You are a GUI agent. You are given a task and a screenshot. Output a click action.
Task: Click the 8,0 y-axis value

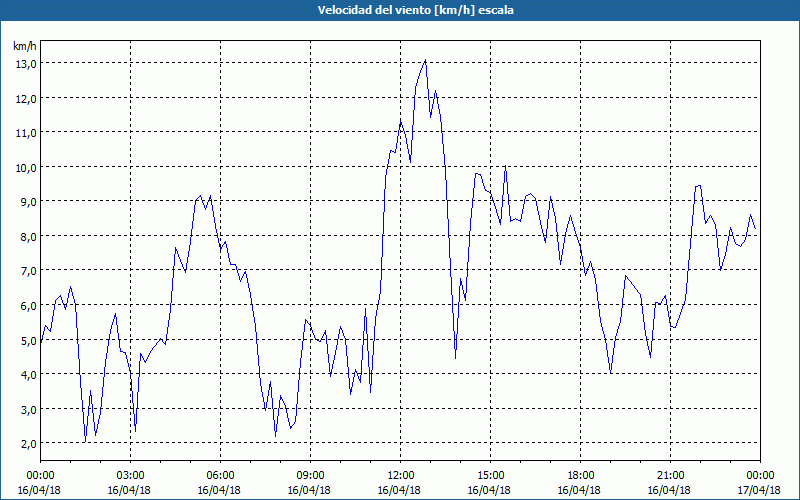[x=29, y=236]
